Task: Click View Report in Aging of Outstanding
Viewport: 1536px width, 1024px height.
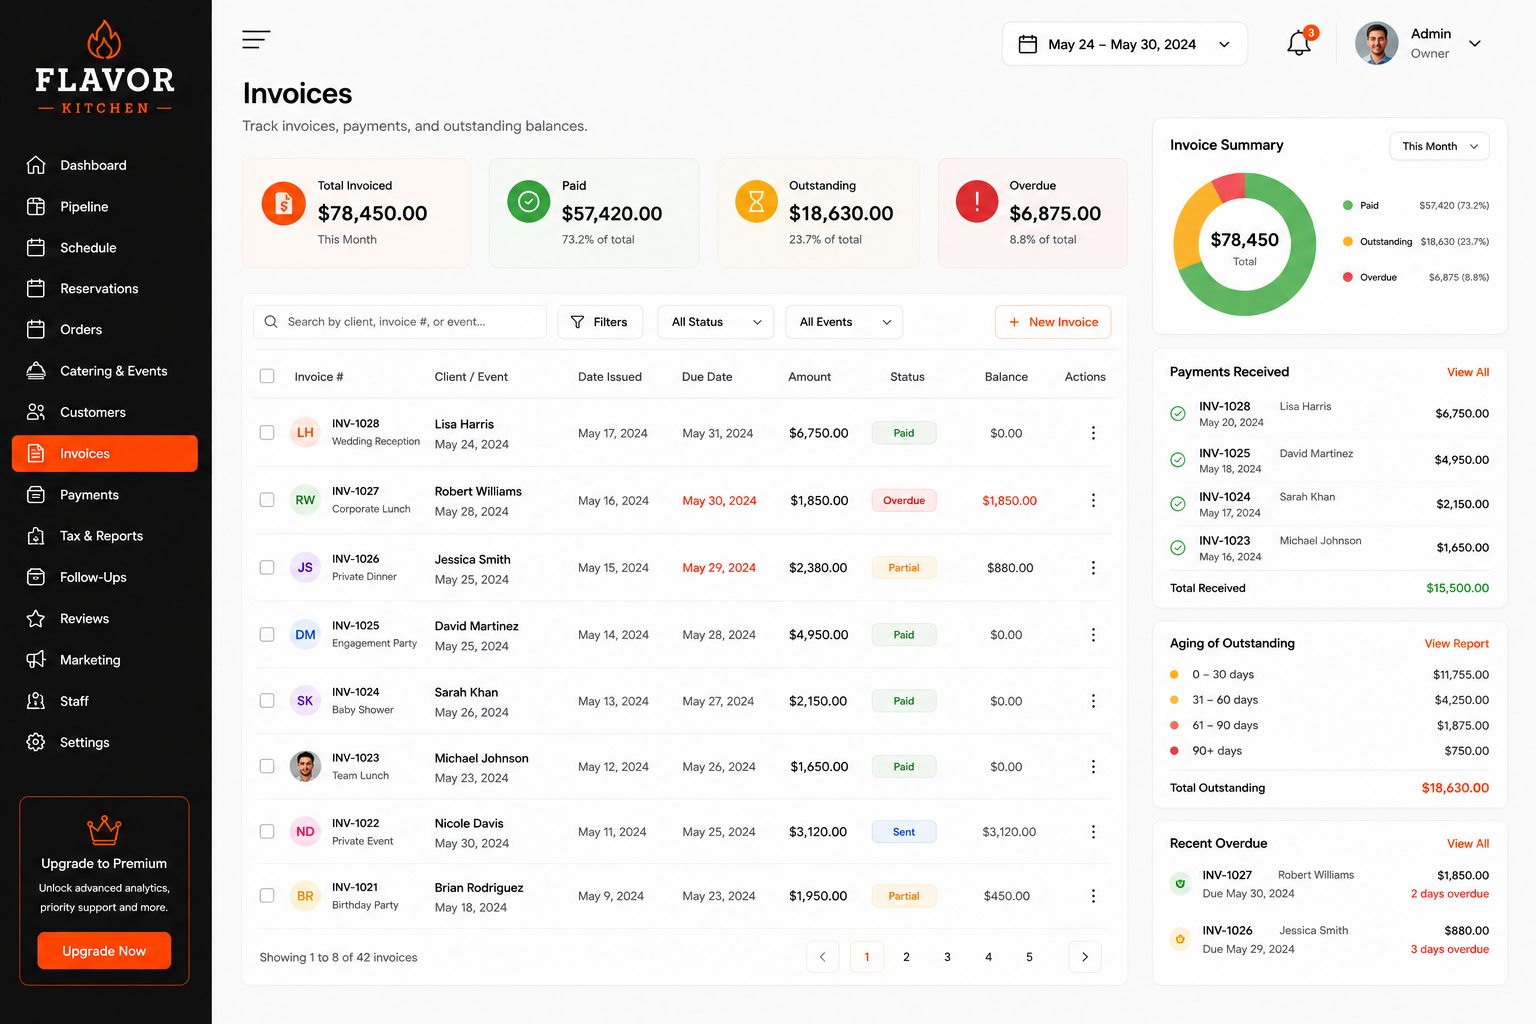Action: coord(1457,644)
